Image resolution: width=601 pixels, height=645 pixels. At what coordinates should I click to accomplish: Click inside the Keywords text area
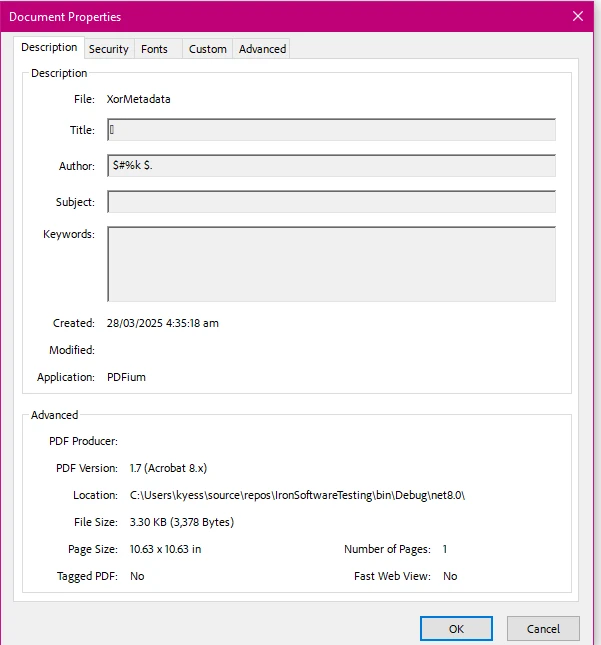point(331,264)
